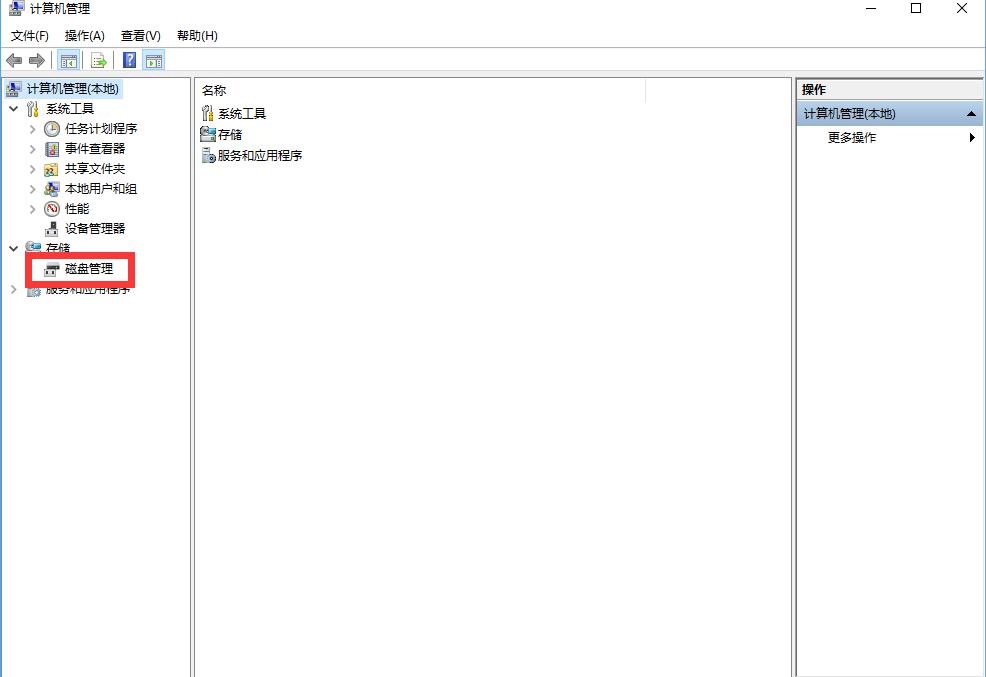
Task: Expand the 任务计划程序 tree node
Action: click(33, 129)
